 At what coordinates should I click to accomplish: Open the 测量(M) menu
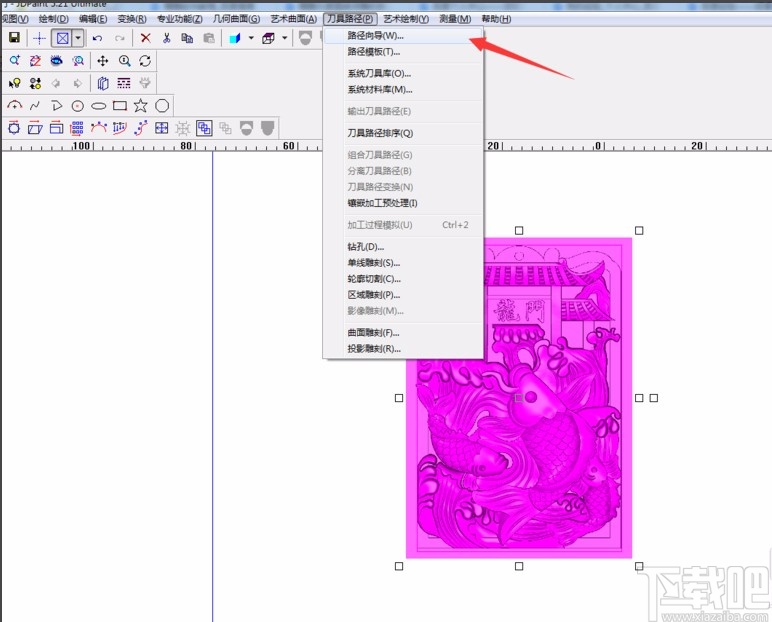click(455, 19)
